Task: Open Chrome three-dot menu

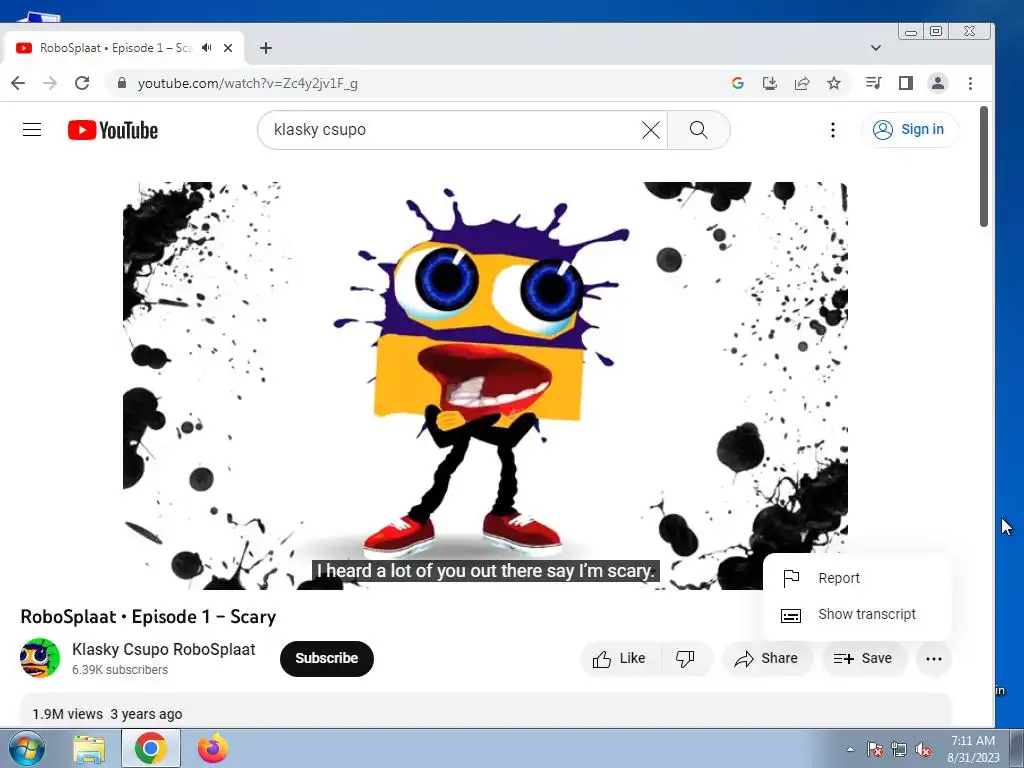Action: [x=970, y=83]
